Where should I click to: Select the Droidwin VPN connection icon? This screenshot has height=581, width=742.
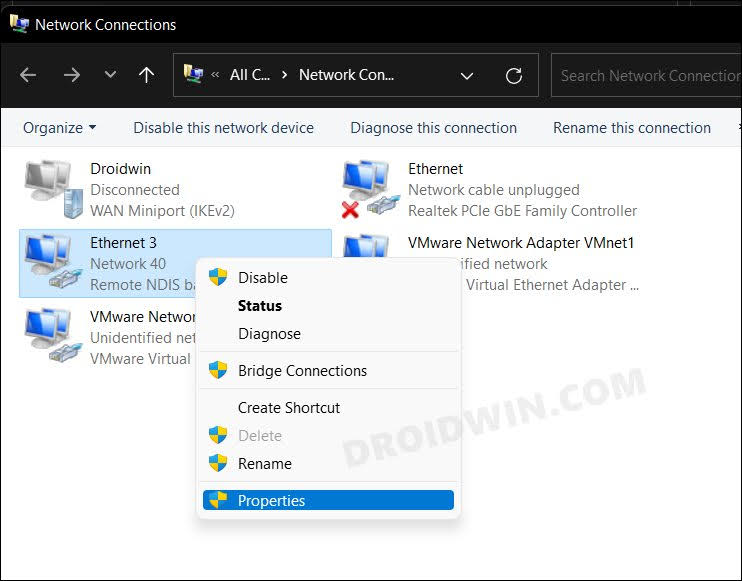54,189
